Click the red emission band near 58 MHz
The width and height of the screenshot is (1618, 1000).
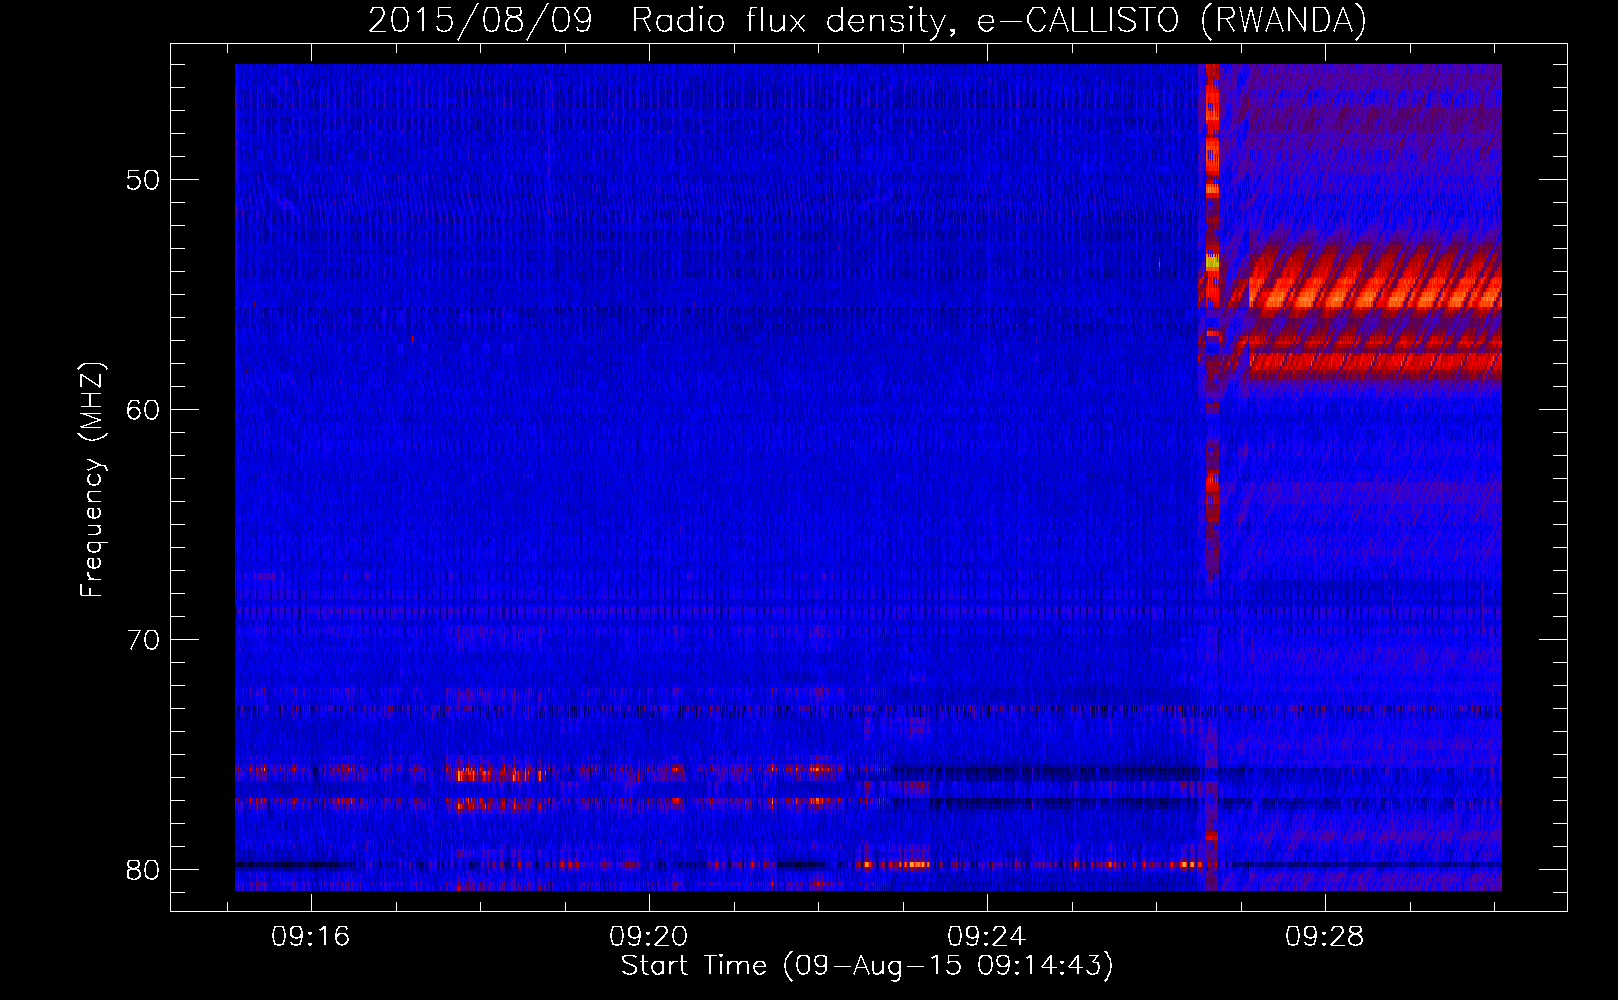[x=1374, y=361]
